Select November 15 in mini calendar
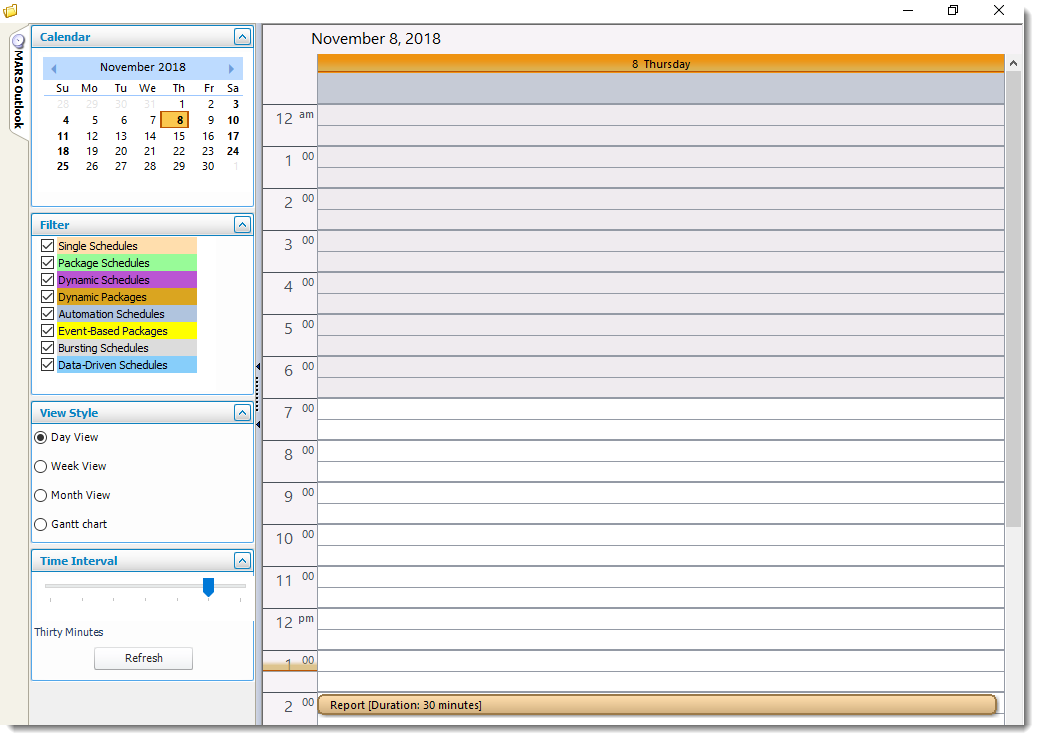 coord(179,136)
